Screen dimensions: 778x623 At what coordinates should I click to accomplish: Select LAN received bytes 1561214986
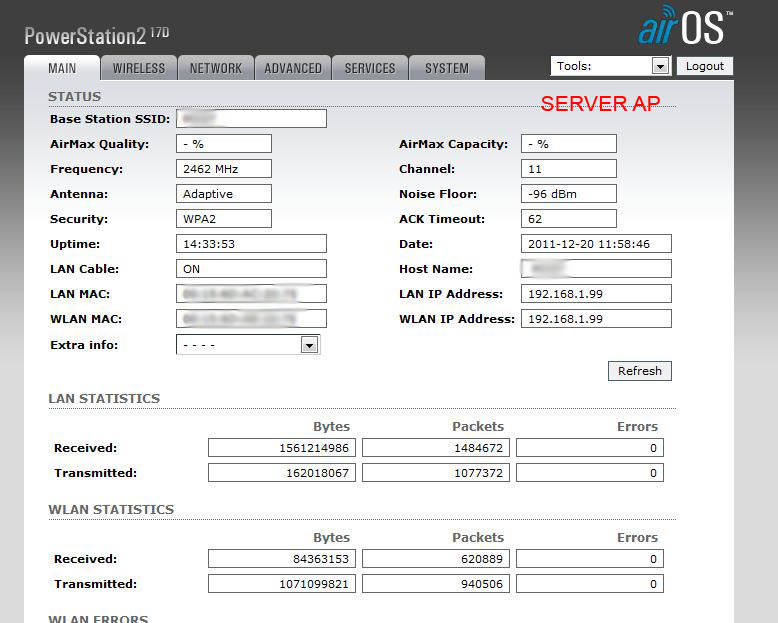click(x=282, y=448)
